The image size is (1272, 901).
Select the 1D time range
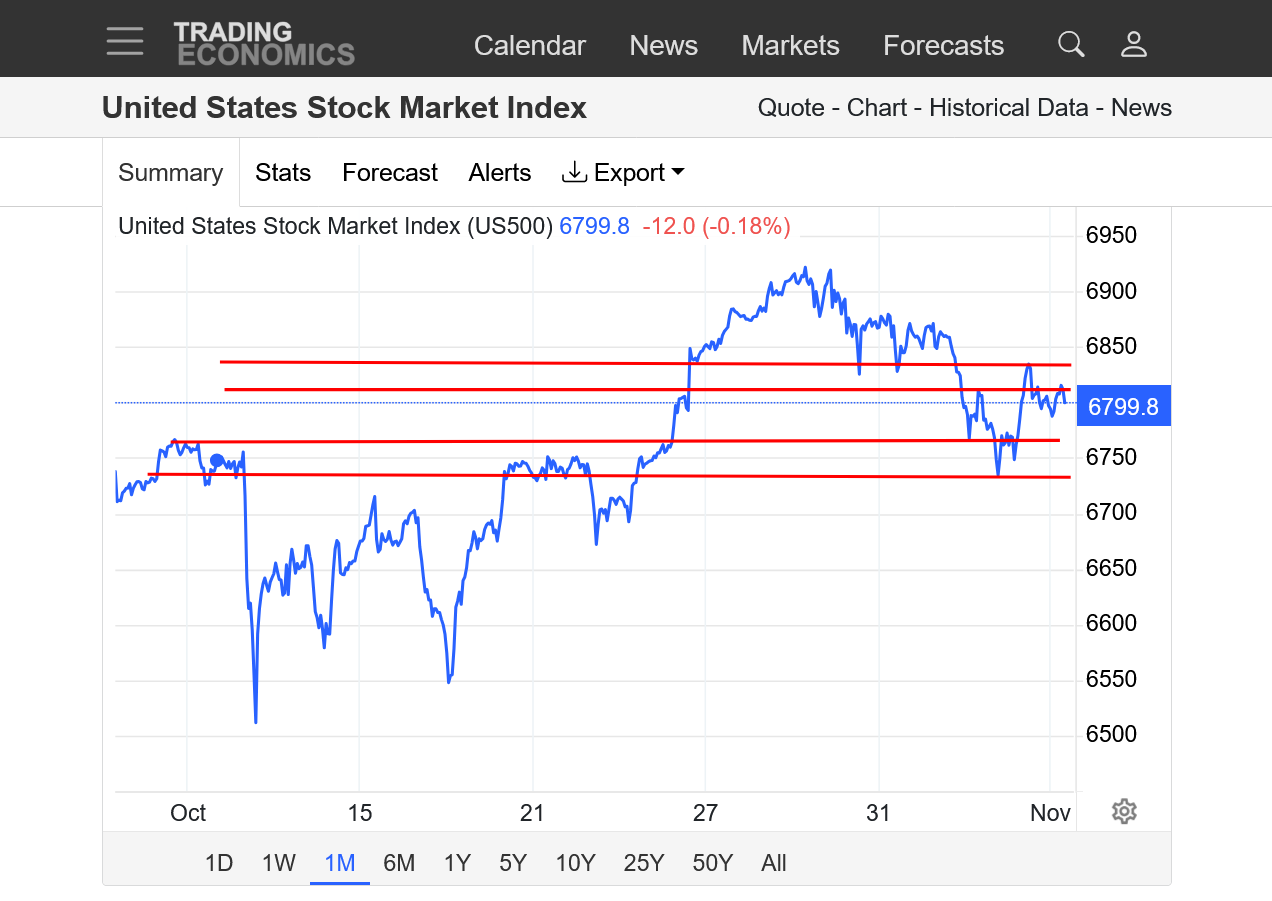pyautogui.click(x=219, y=863)
